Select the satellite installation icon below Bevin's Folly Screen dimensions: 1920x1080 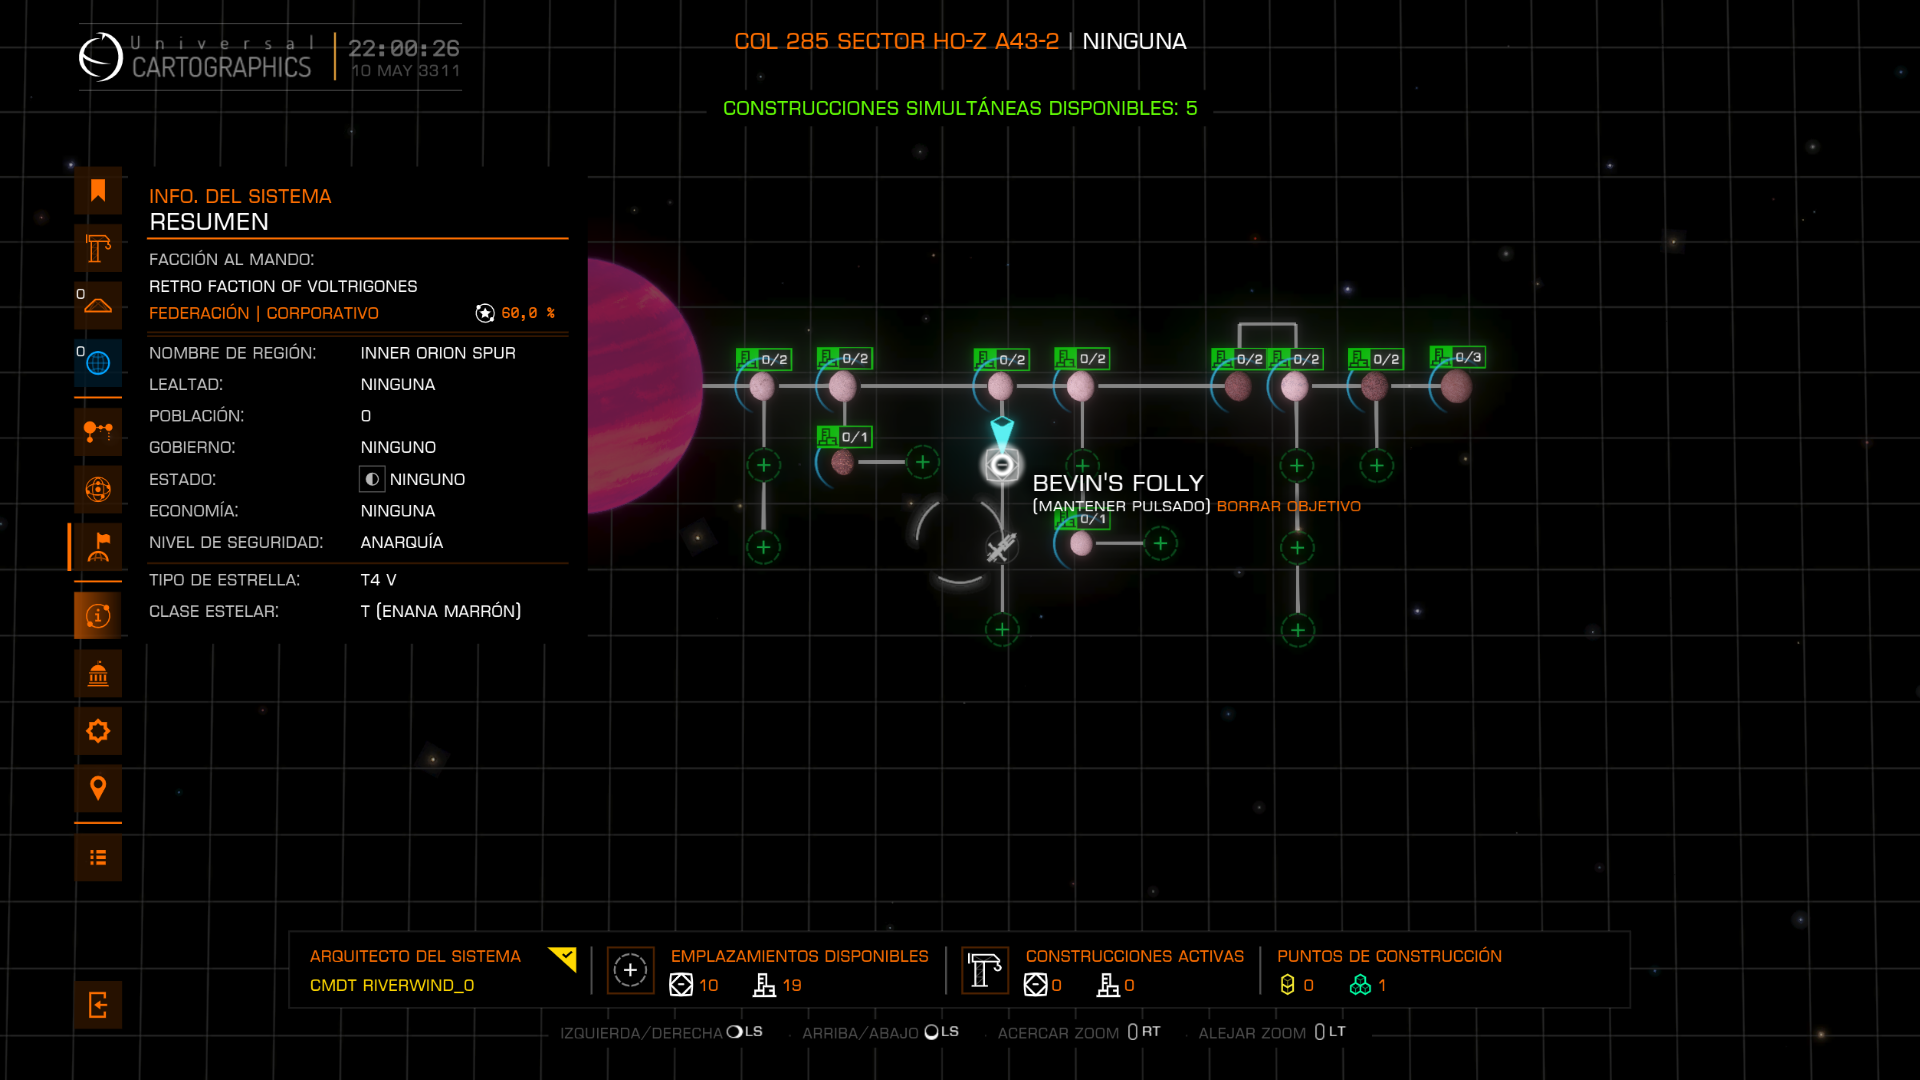1002,547
